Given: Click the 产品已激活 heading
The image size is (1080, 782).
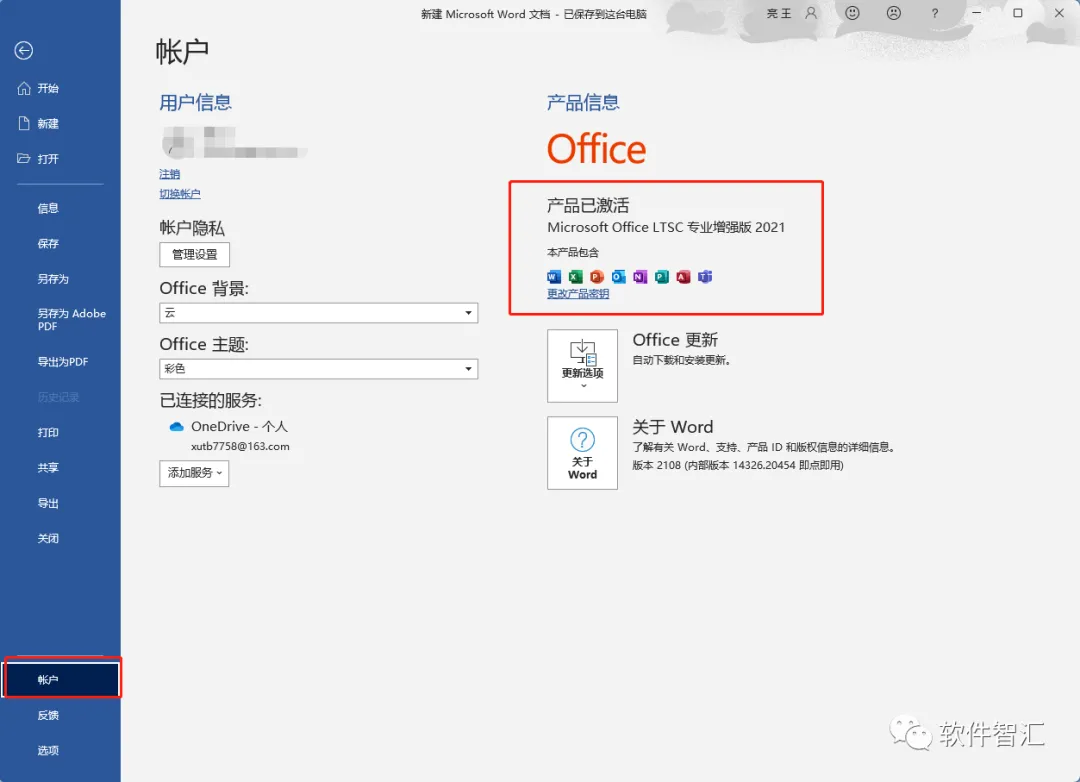Looking at the screenshot, I should 588,205.
